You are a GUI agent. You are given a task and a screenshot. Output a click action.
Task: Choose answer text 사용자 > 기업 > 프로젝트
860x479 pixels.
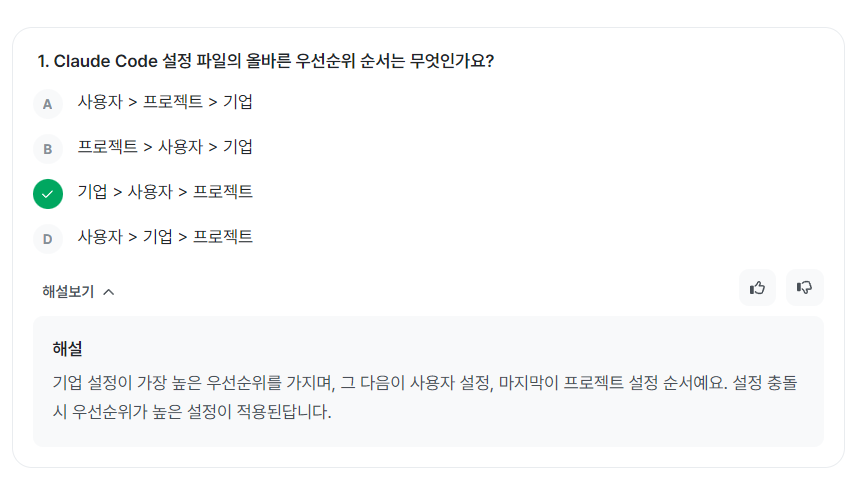165,237
